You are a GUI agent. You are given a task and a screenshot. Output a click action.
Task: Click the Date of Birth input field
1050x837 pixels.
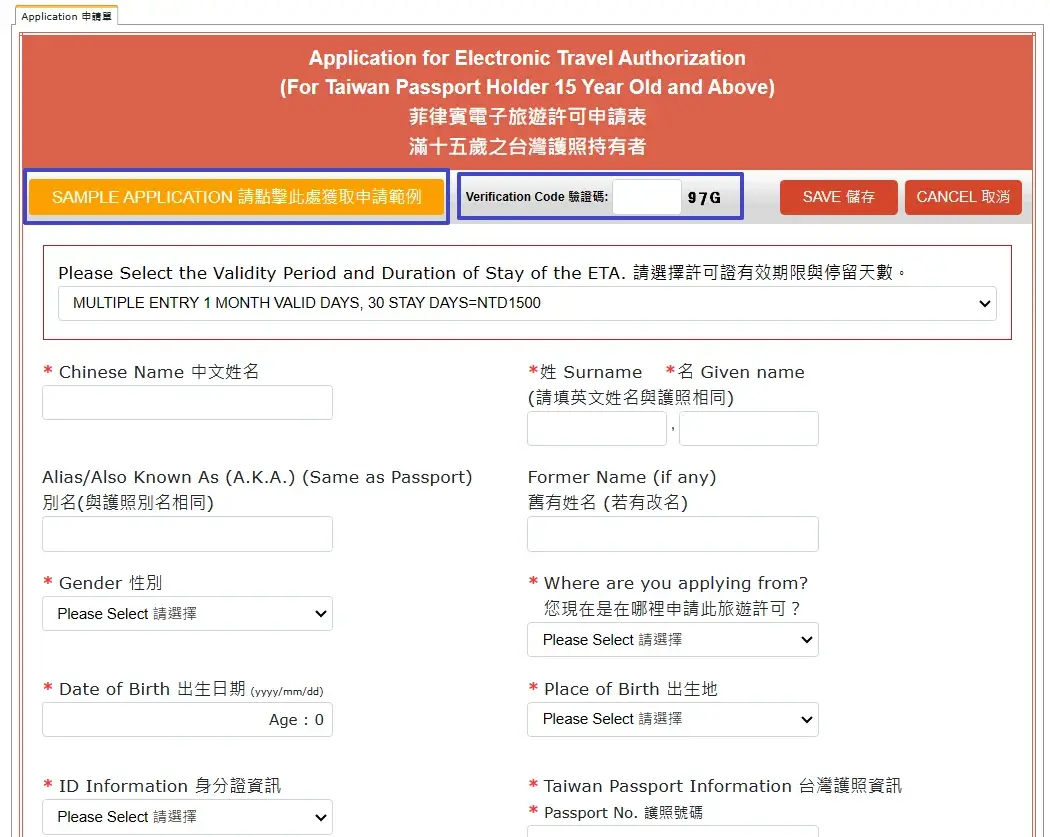pos(187,720)
